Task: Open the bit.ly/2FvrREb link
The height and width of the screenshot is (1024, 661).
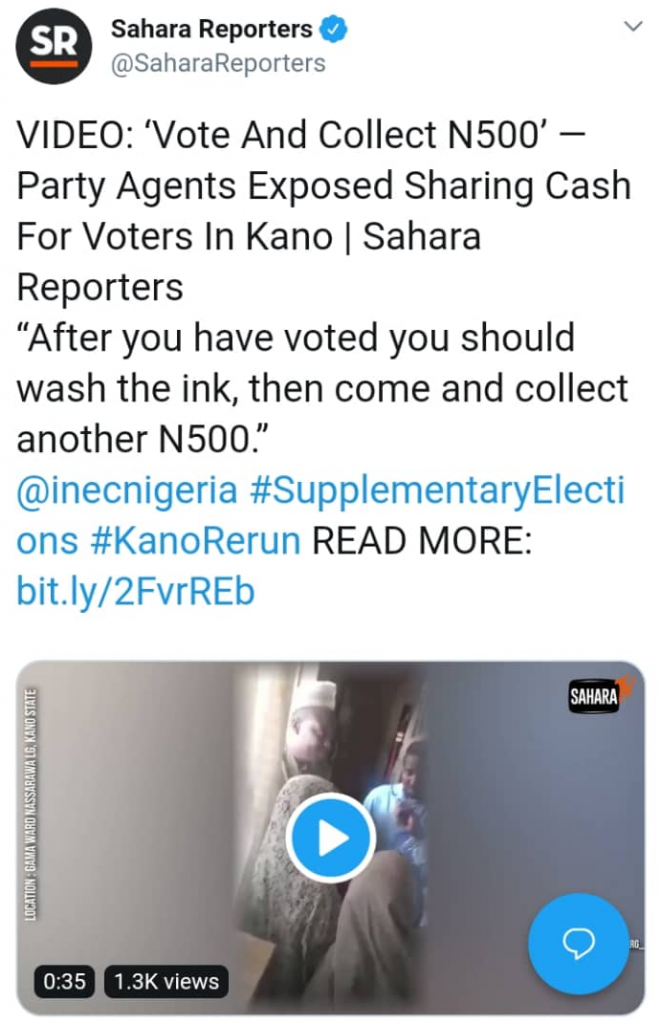Action: click(136, 592)
